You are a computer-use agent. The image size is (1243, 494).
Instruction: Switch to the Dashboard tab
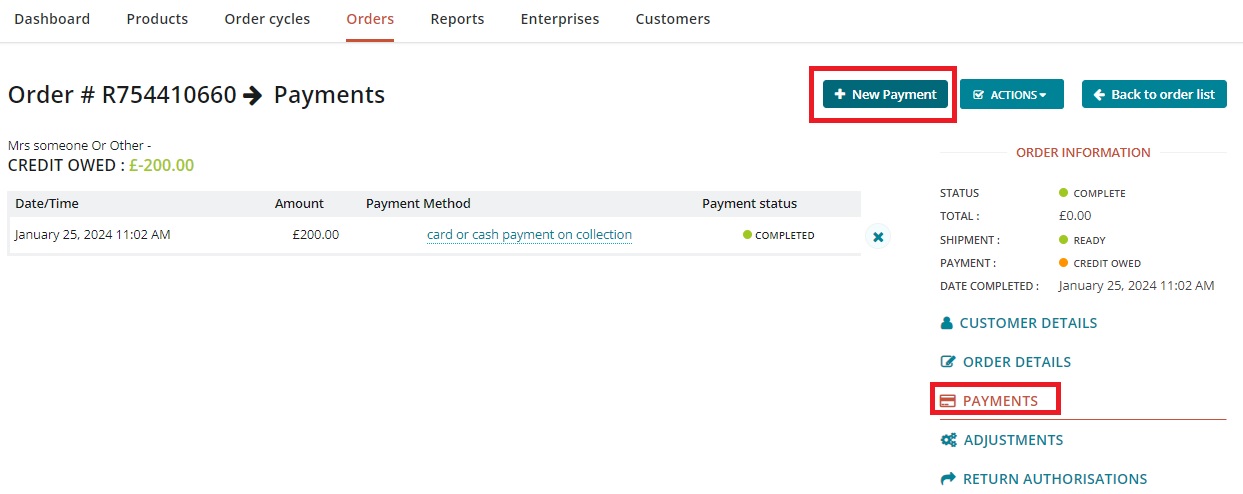pos(52,19)
